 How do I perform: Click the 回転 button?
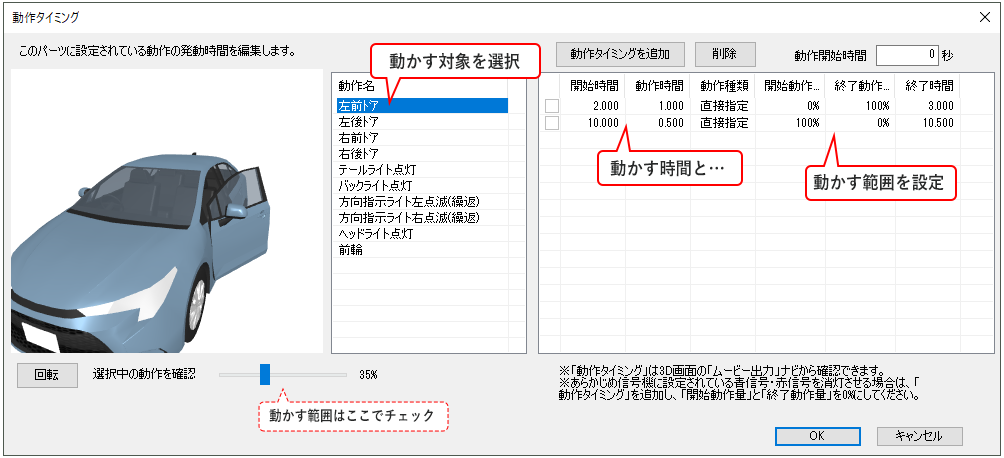(x=47, y=374)
